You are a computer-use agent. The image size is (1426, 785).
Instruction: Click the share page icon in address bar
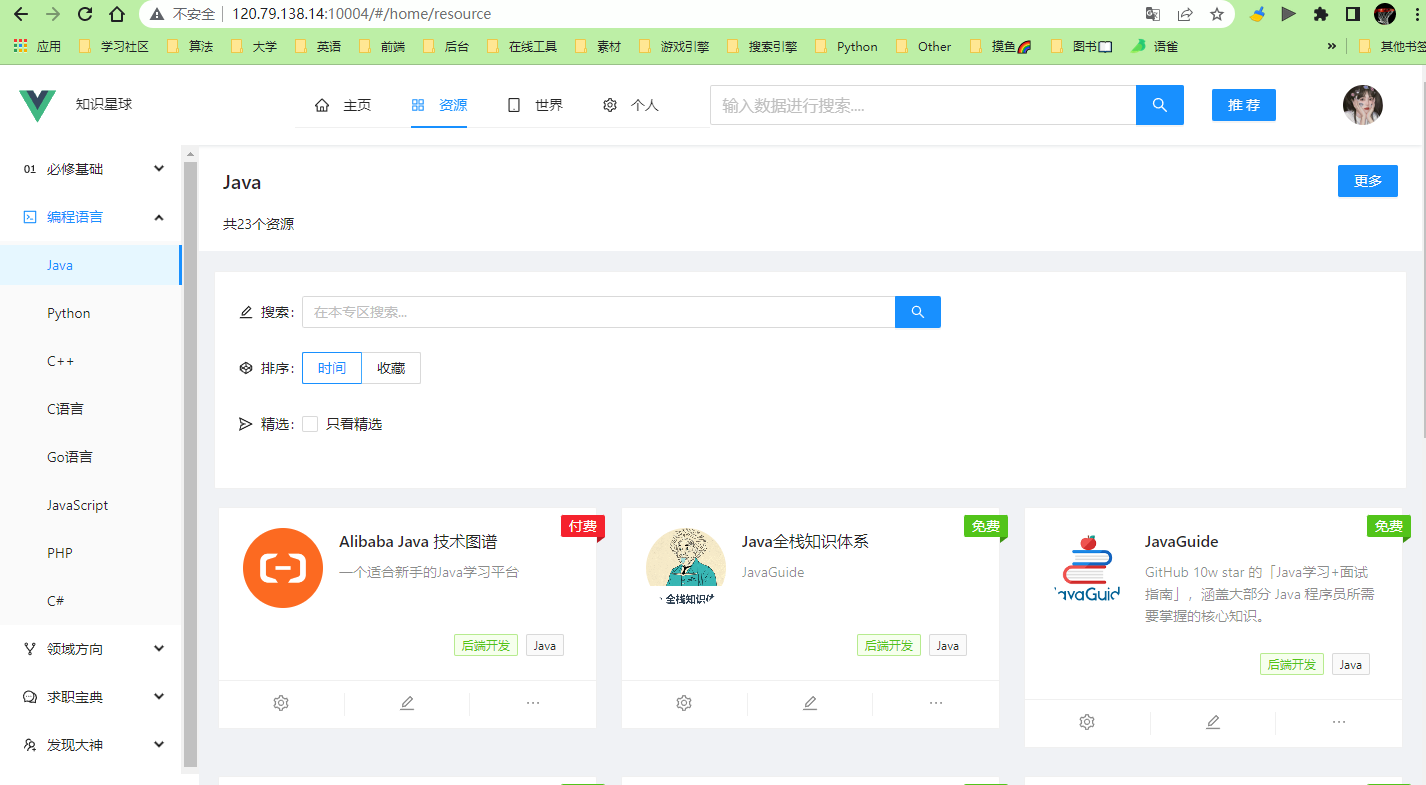(x=1185, y=14)
